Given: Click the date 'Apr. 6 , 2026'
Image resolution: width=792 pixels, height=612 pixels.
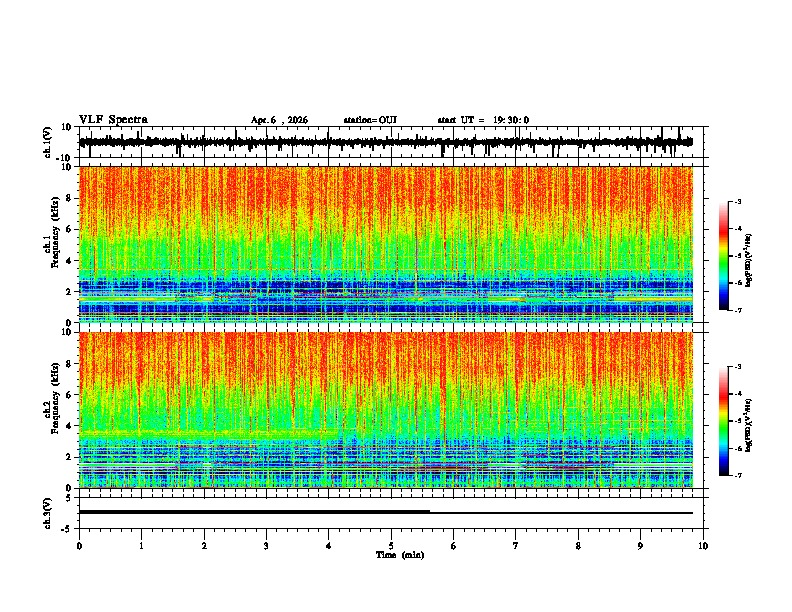Looking at the screenshot, I should [279, 120].
